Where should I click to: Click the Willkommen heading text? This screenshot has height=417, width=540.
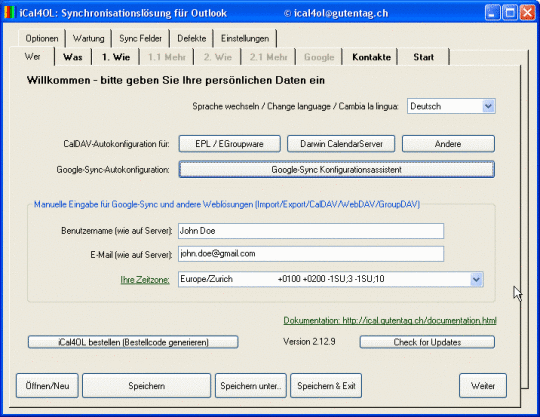click(x=176, y=80)
